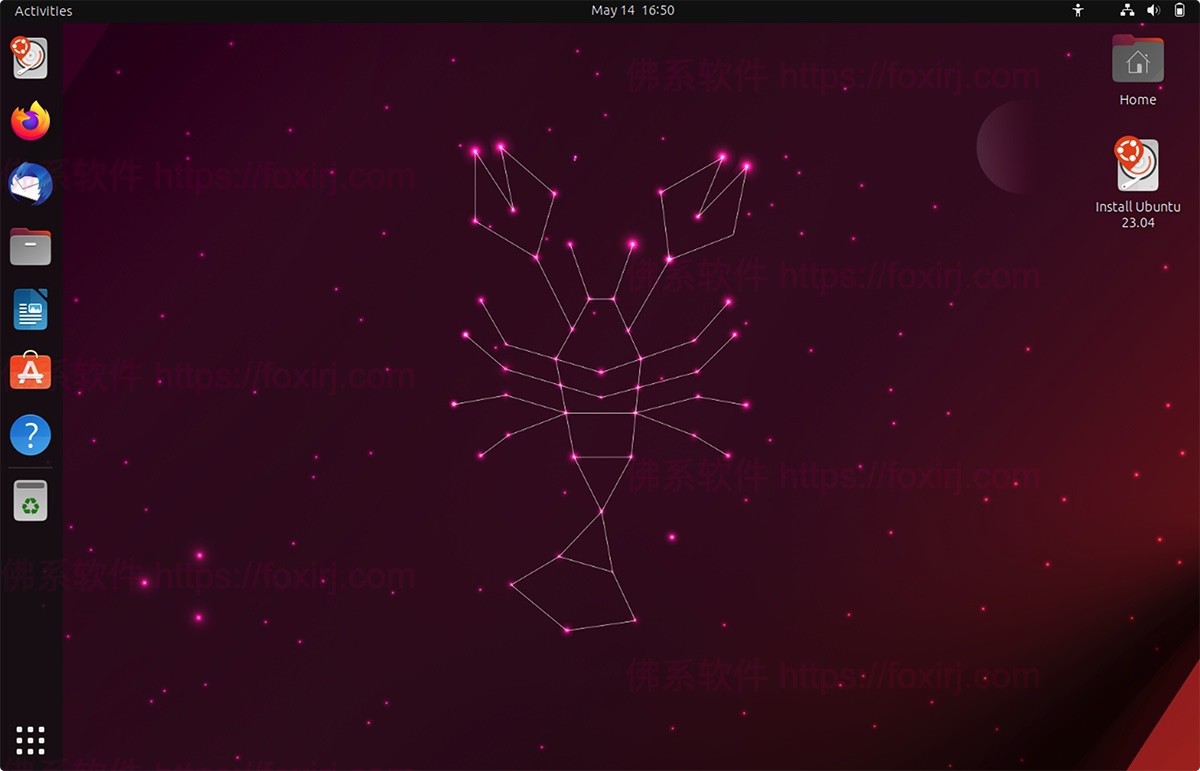Click the battery icon in top bar

(1178, 11)
